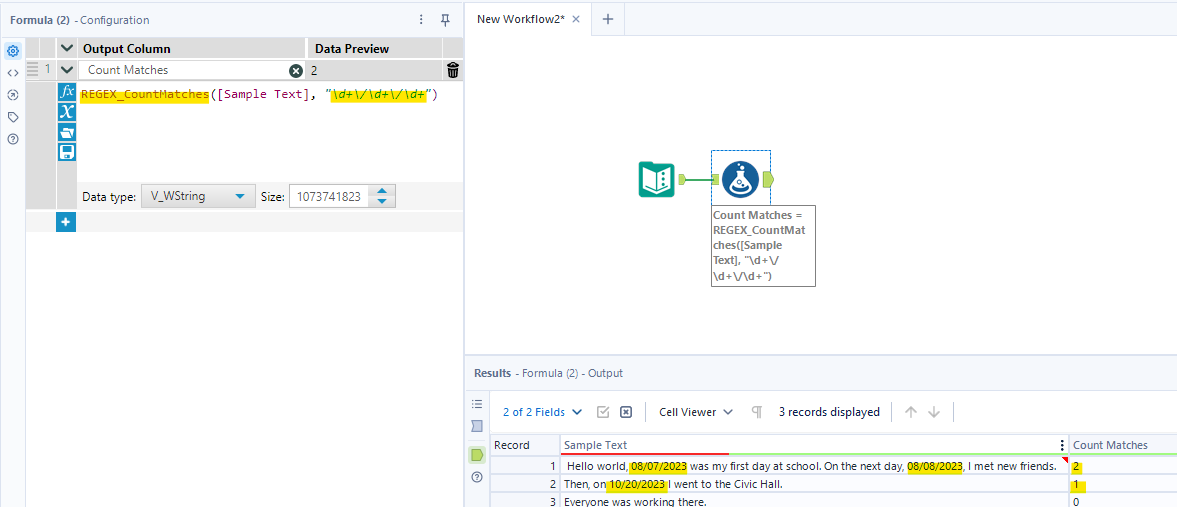Click the select all fields checkmark icon

(602, 412)
